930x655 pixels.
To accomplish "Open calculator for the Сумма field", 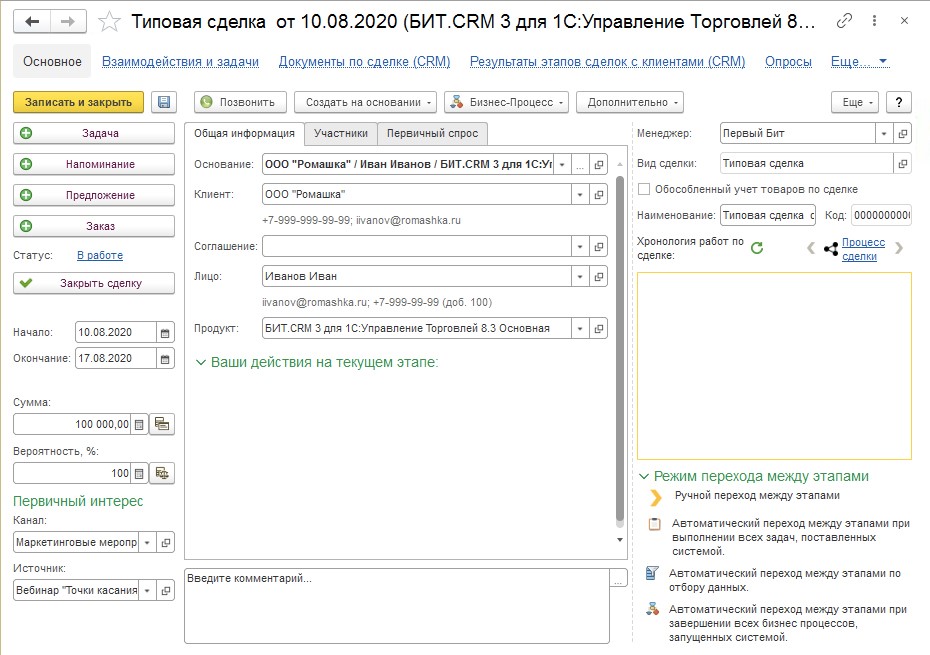I will coord(140,424).
